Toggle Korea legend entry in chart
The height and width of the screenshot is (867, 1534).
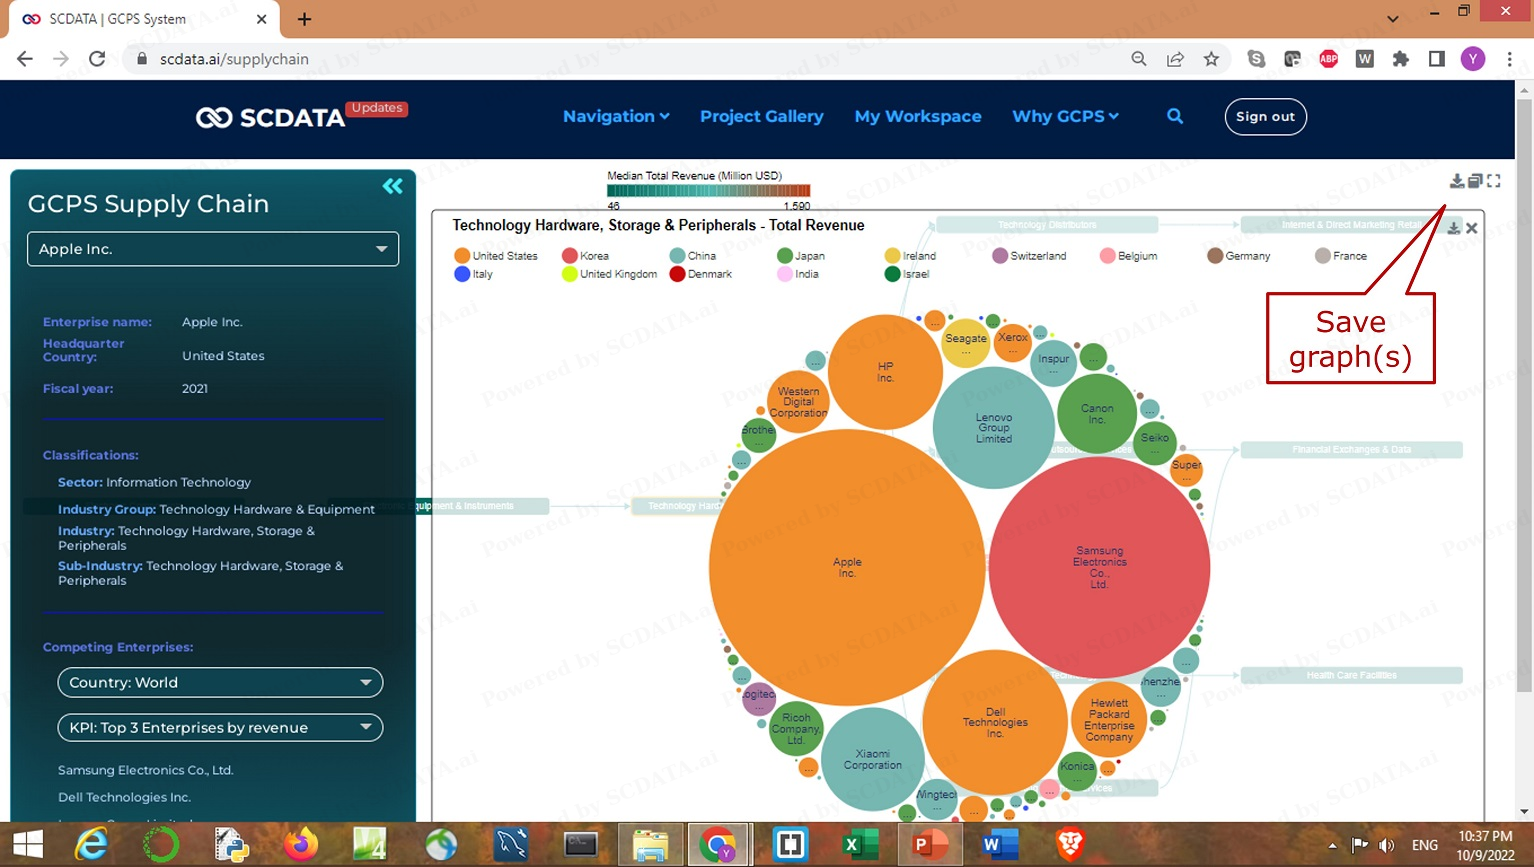point(586,256)
